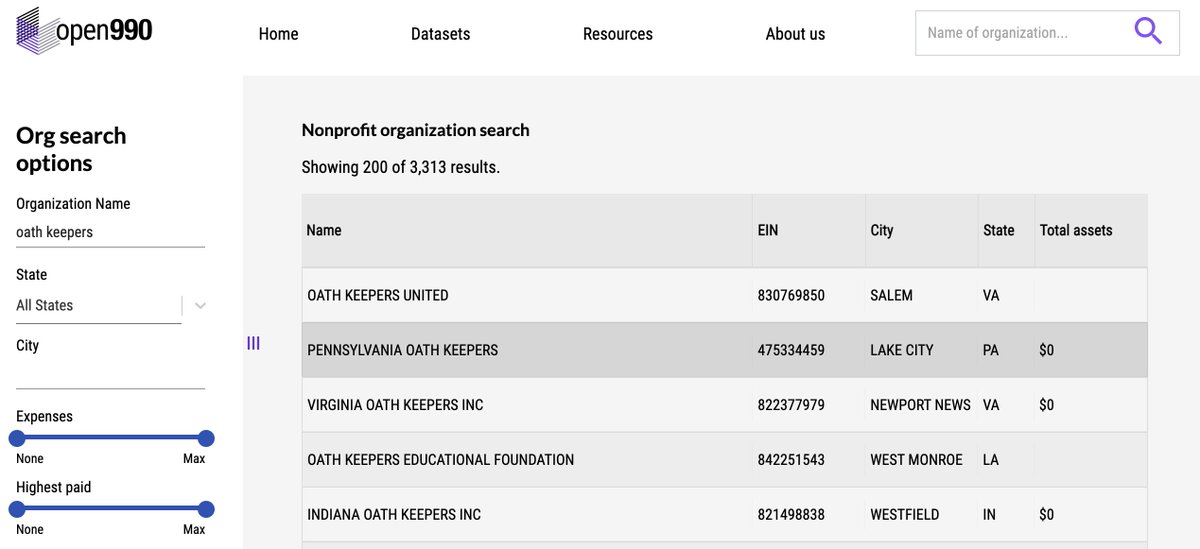The width and height of the screenshot is (1200, 549).
Task: Click the Highest paid slider None handle
Action: (x=17, y=509)
